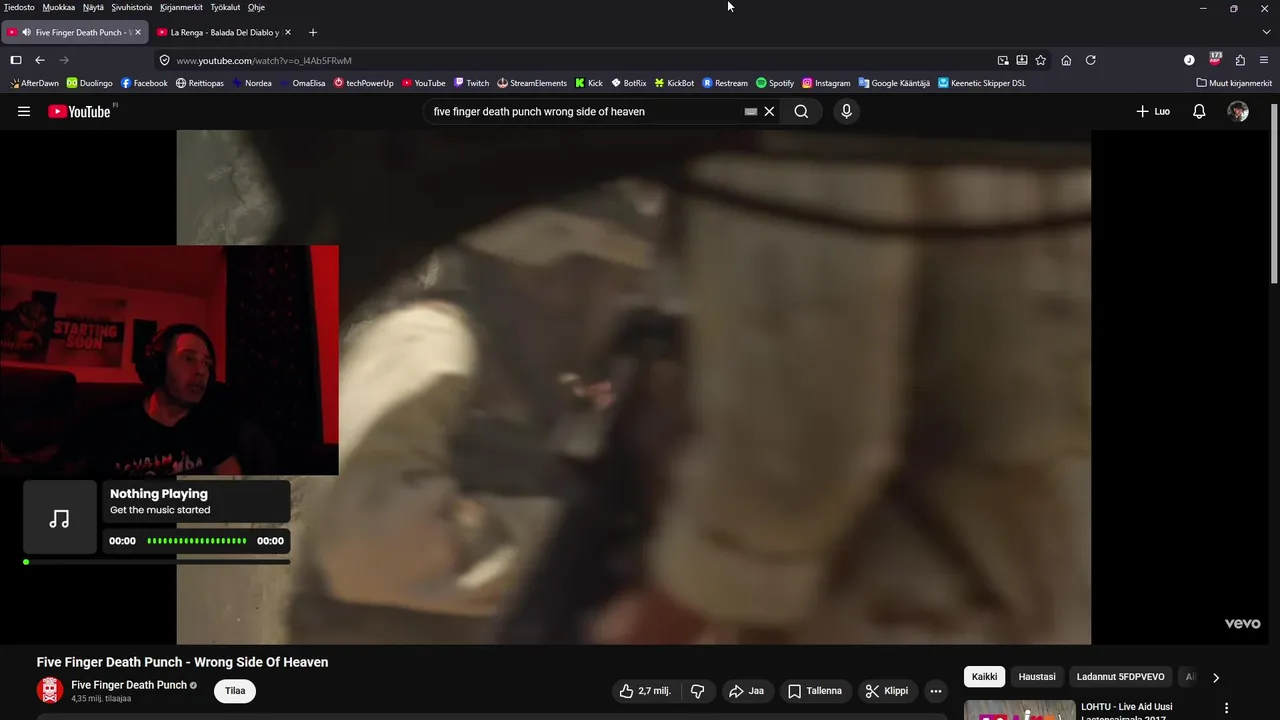Image resolution: width=1280 pixels, height=720 pixels.
Task: Navigate back with browser back arrow
Action: [40, 60]
